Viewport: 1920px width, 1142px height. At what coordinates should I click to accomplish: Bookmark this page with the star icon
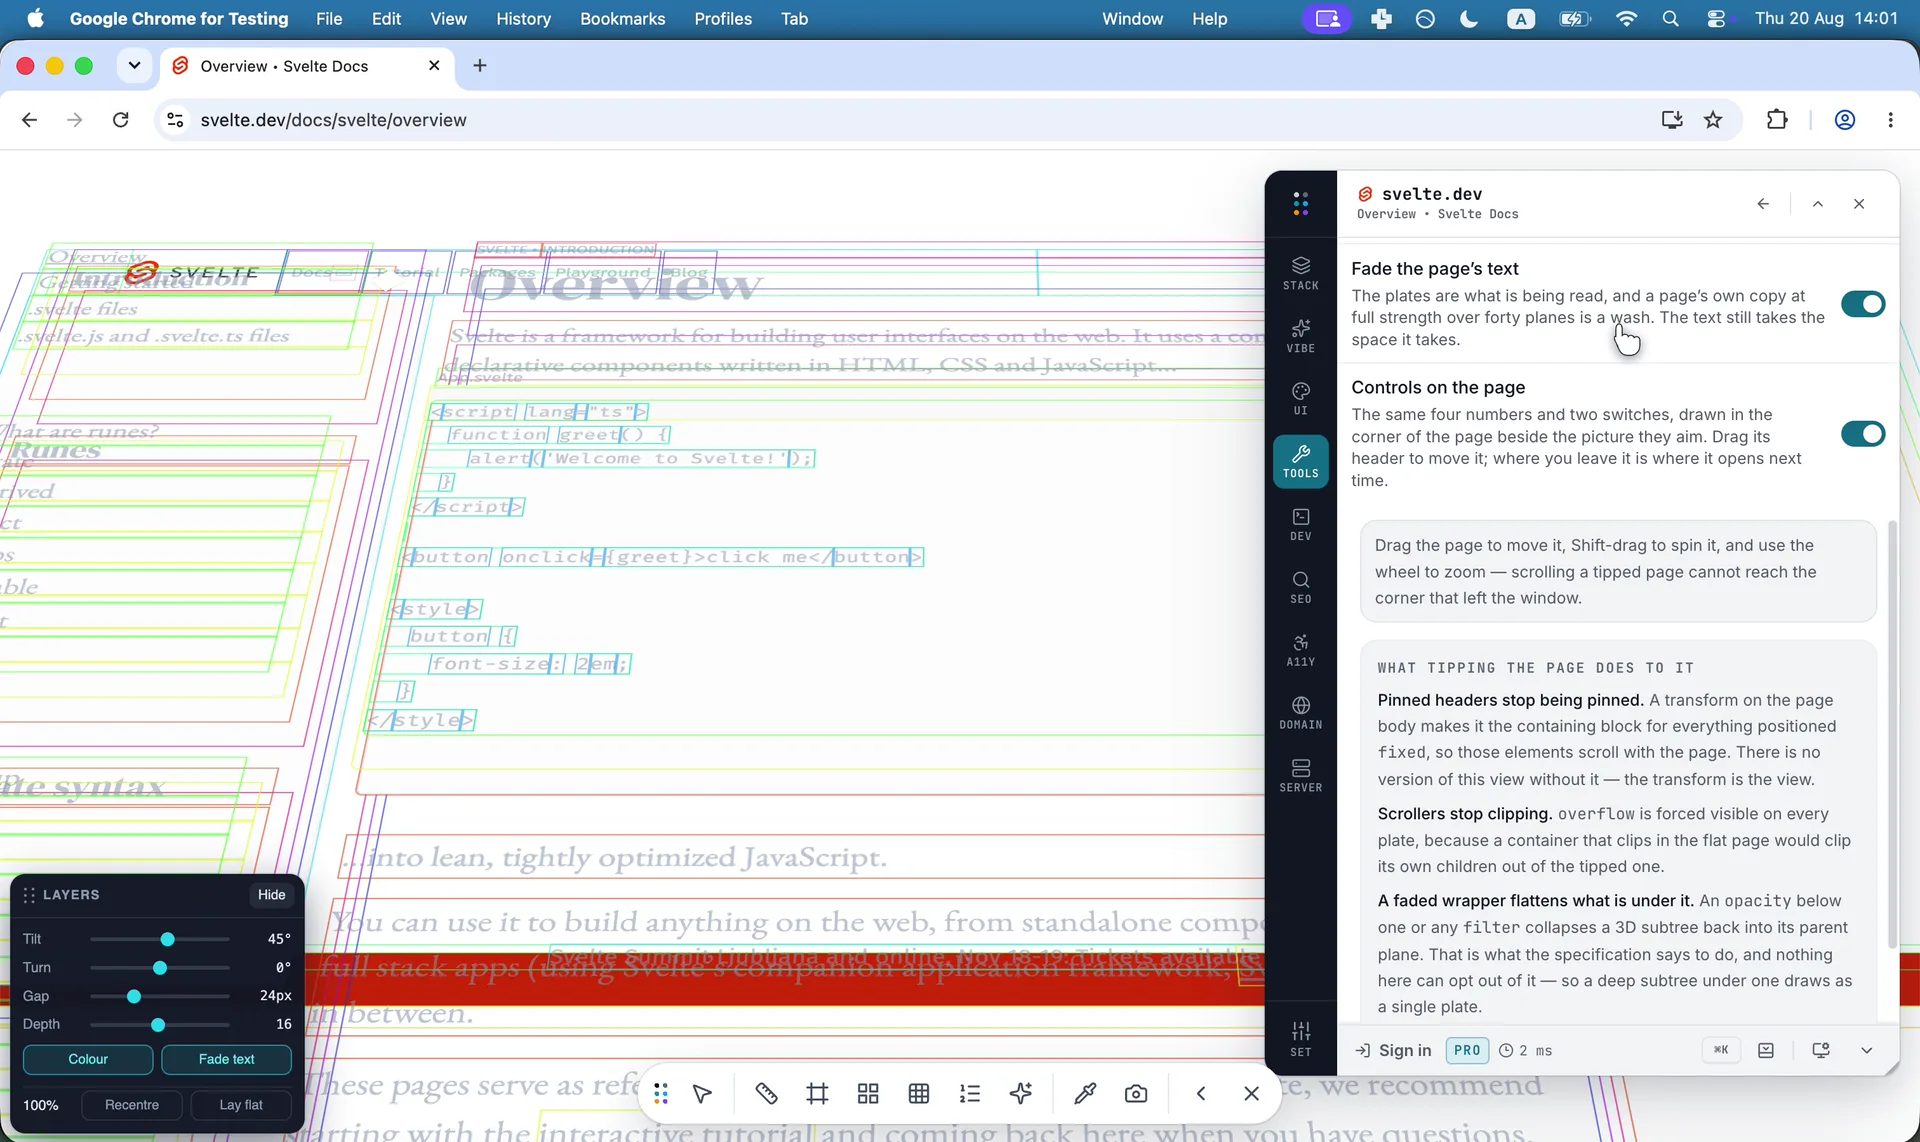pos(1713,120)
